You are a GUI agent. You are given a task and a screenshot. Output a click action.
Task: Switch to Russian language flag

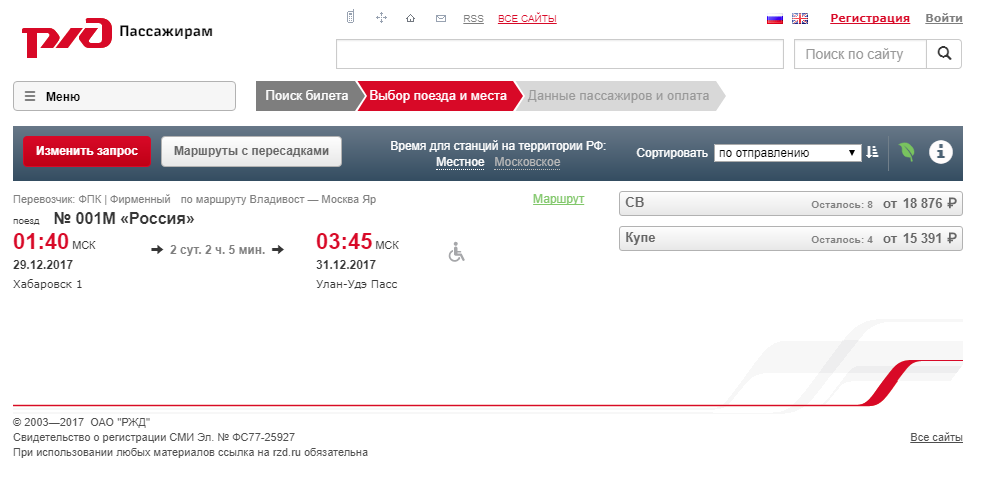(x=775, y=19)
